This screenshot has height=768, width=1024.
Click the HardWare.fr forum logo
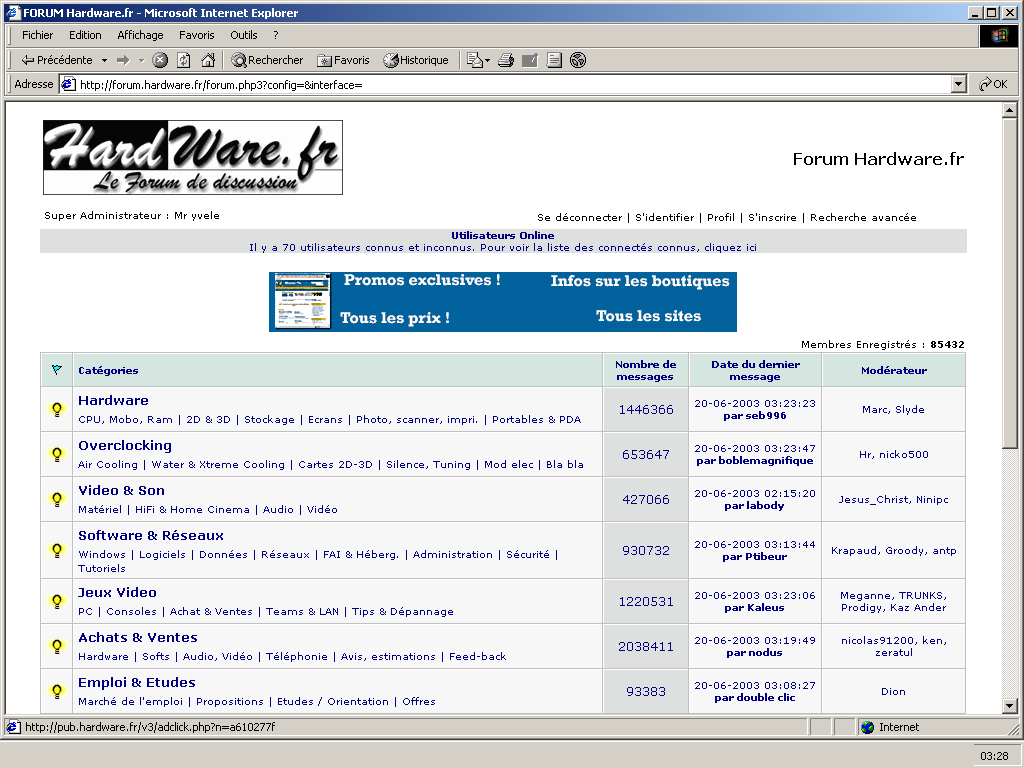tap(193, 157)
